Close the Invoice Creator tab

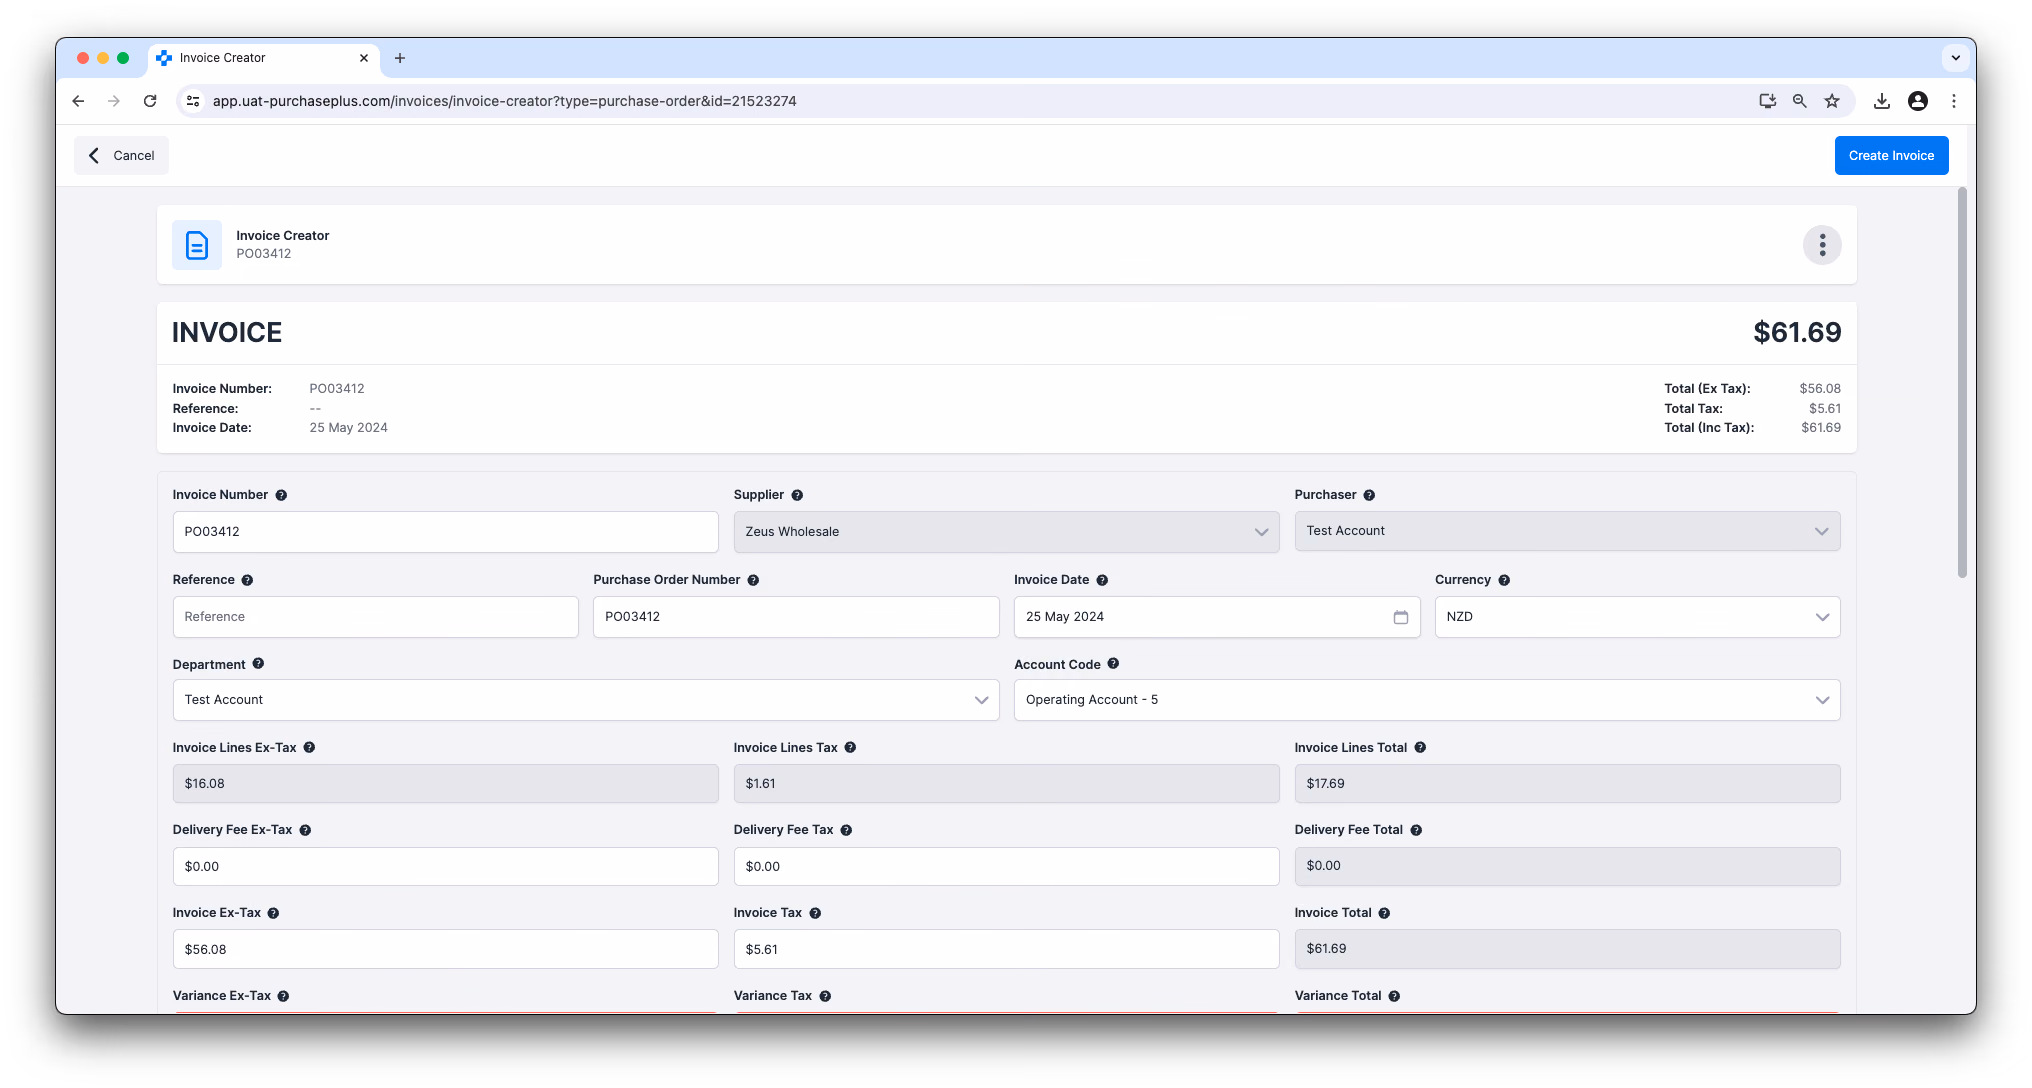point(364,58)
